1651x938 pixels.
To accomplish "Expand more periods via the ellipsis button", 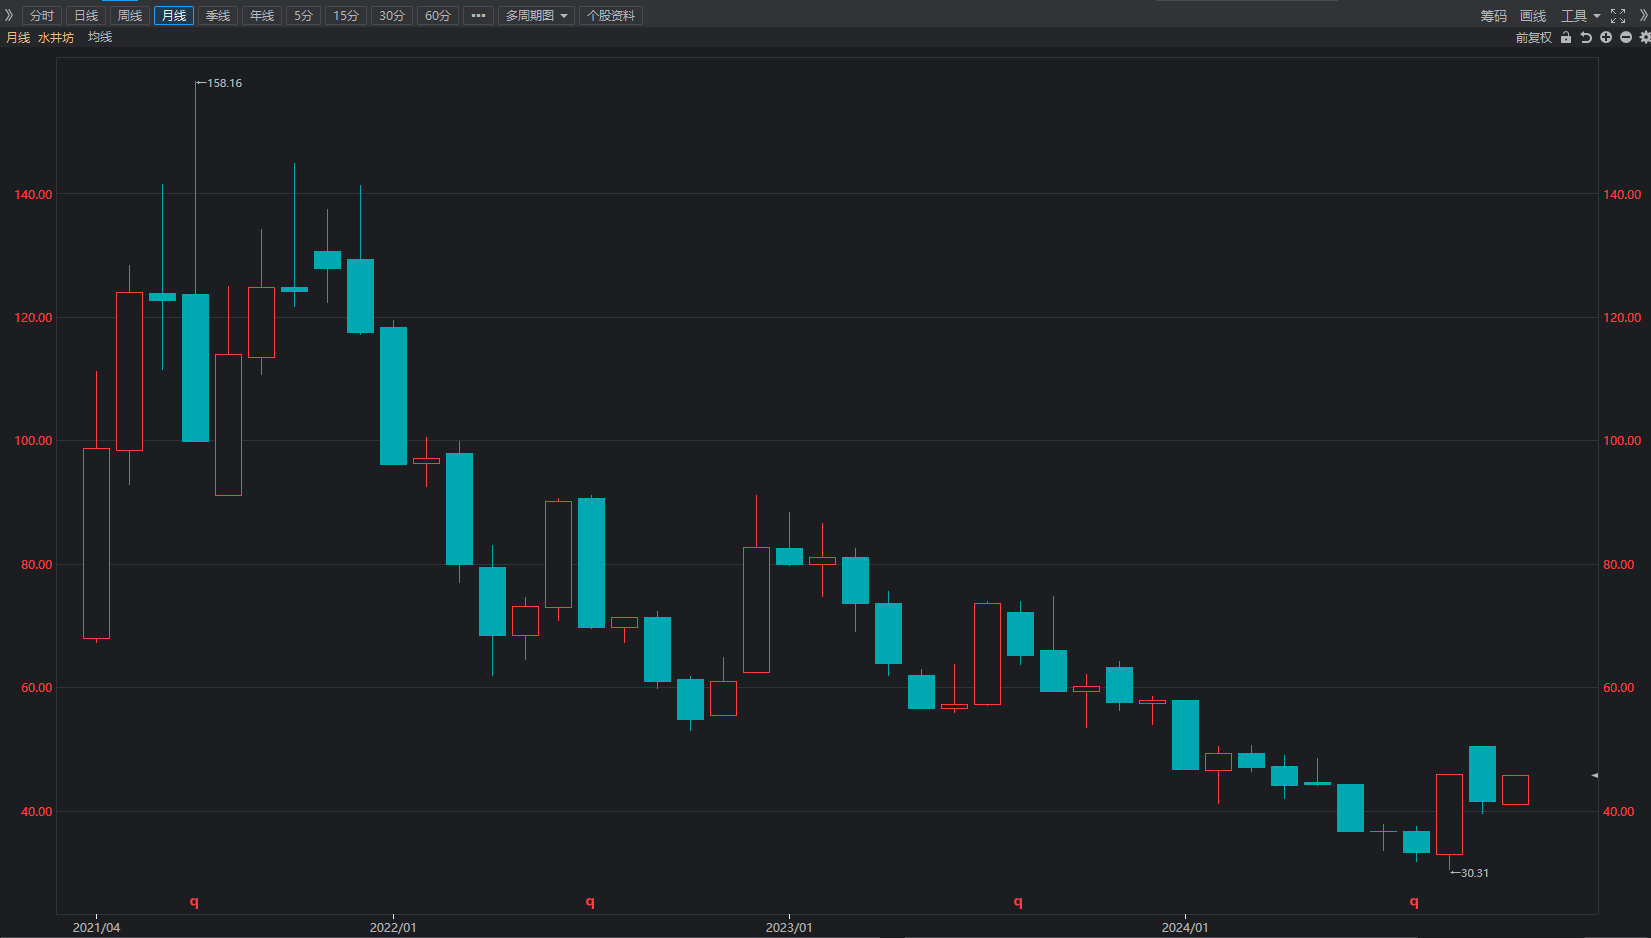I will pos(478,16).
